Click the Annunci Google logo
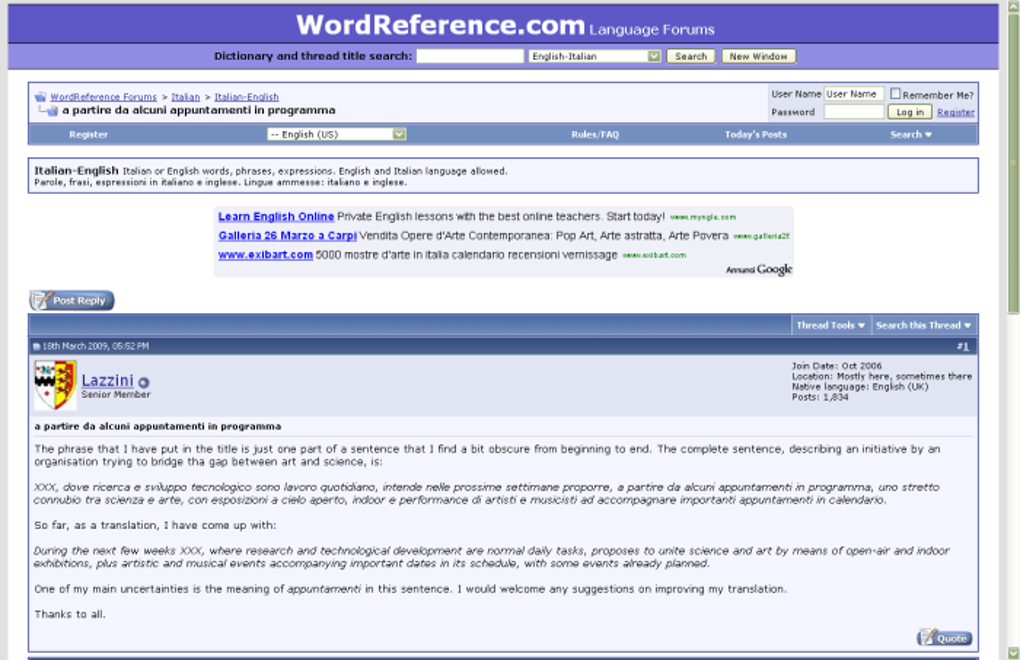The height and width of the screenshot is (660, 1020). [759, 269]
